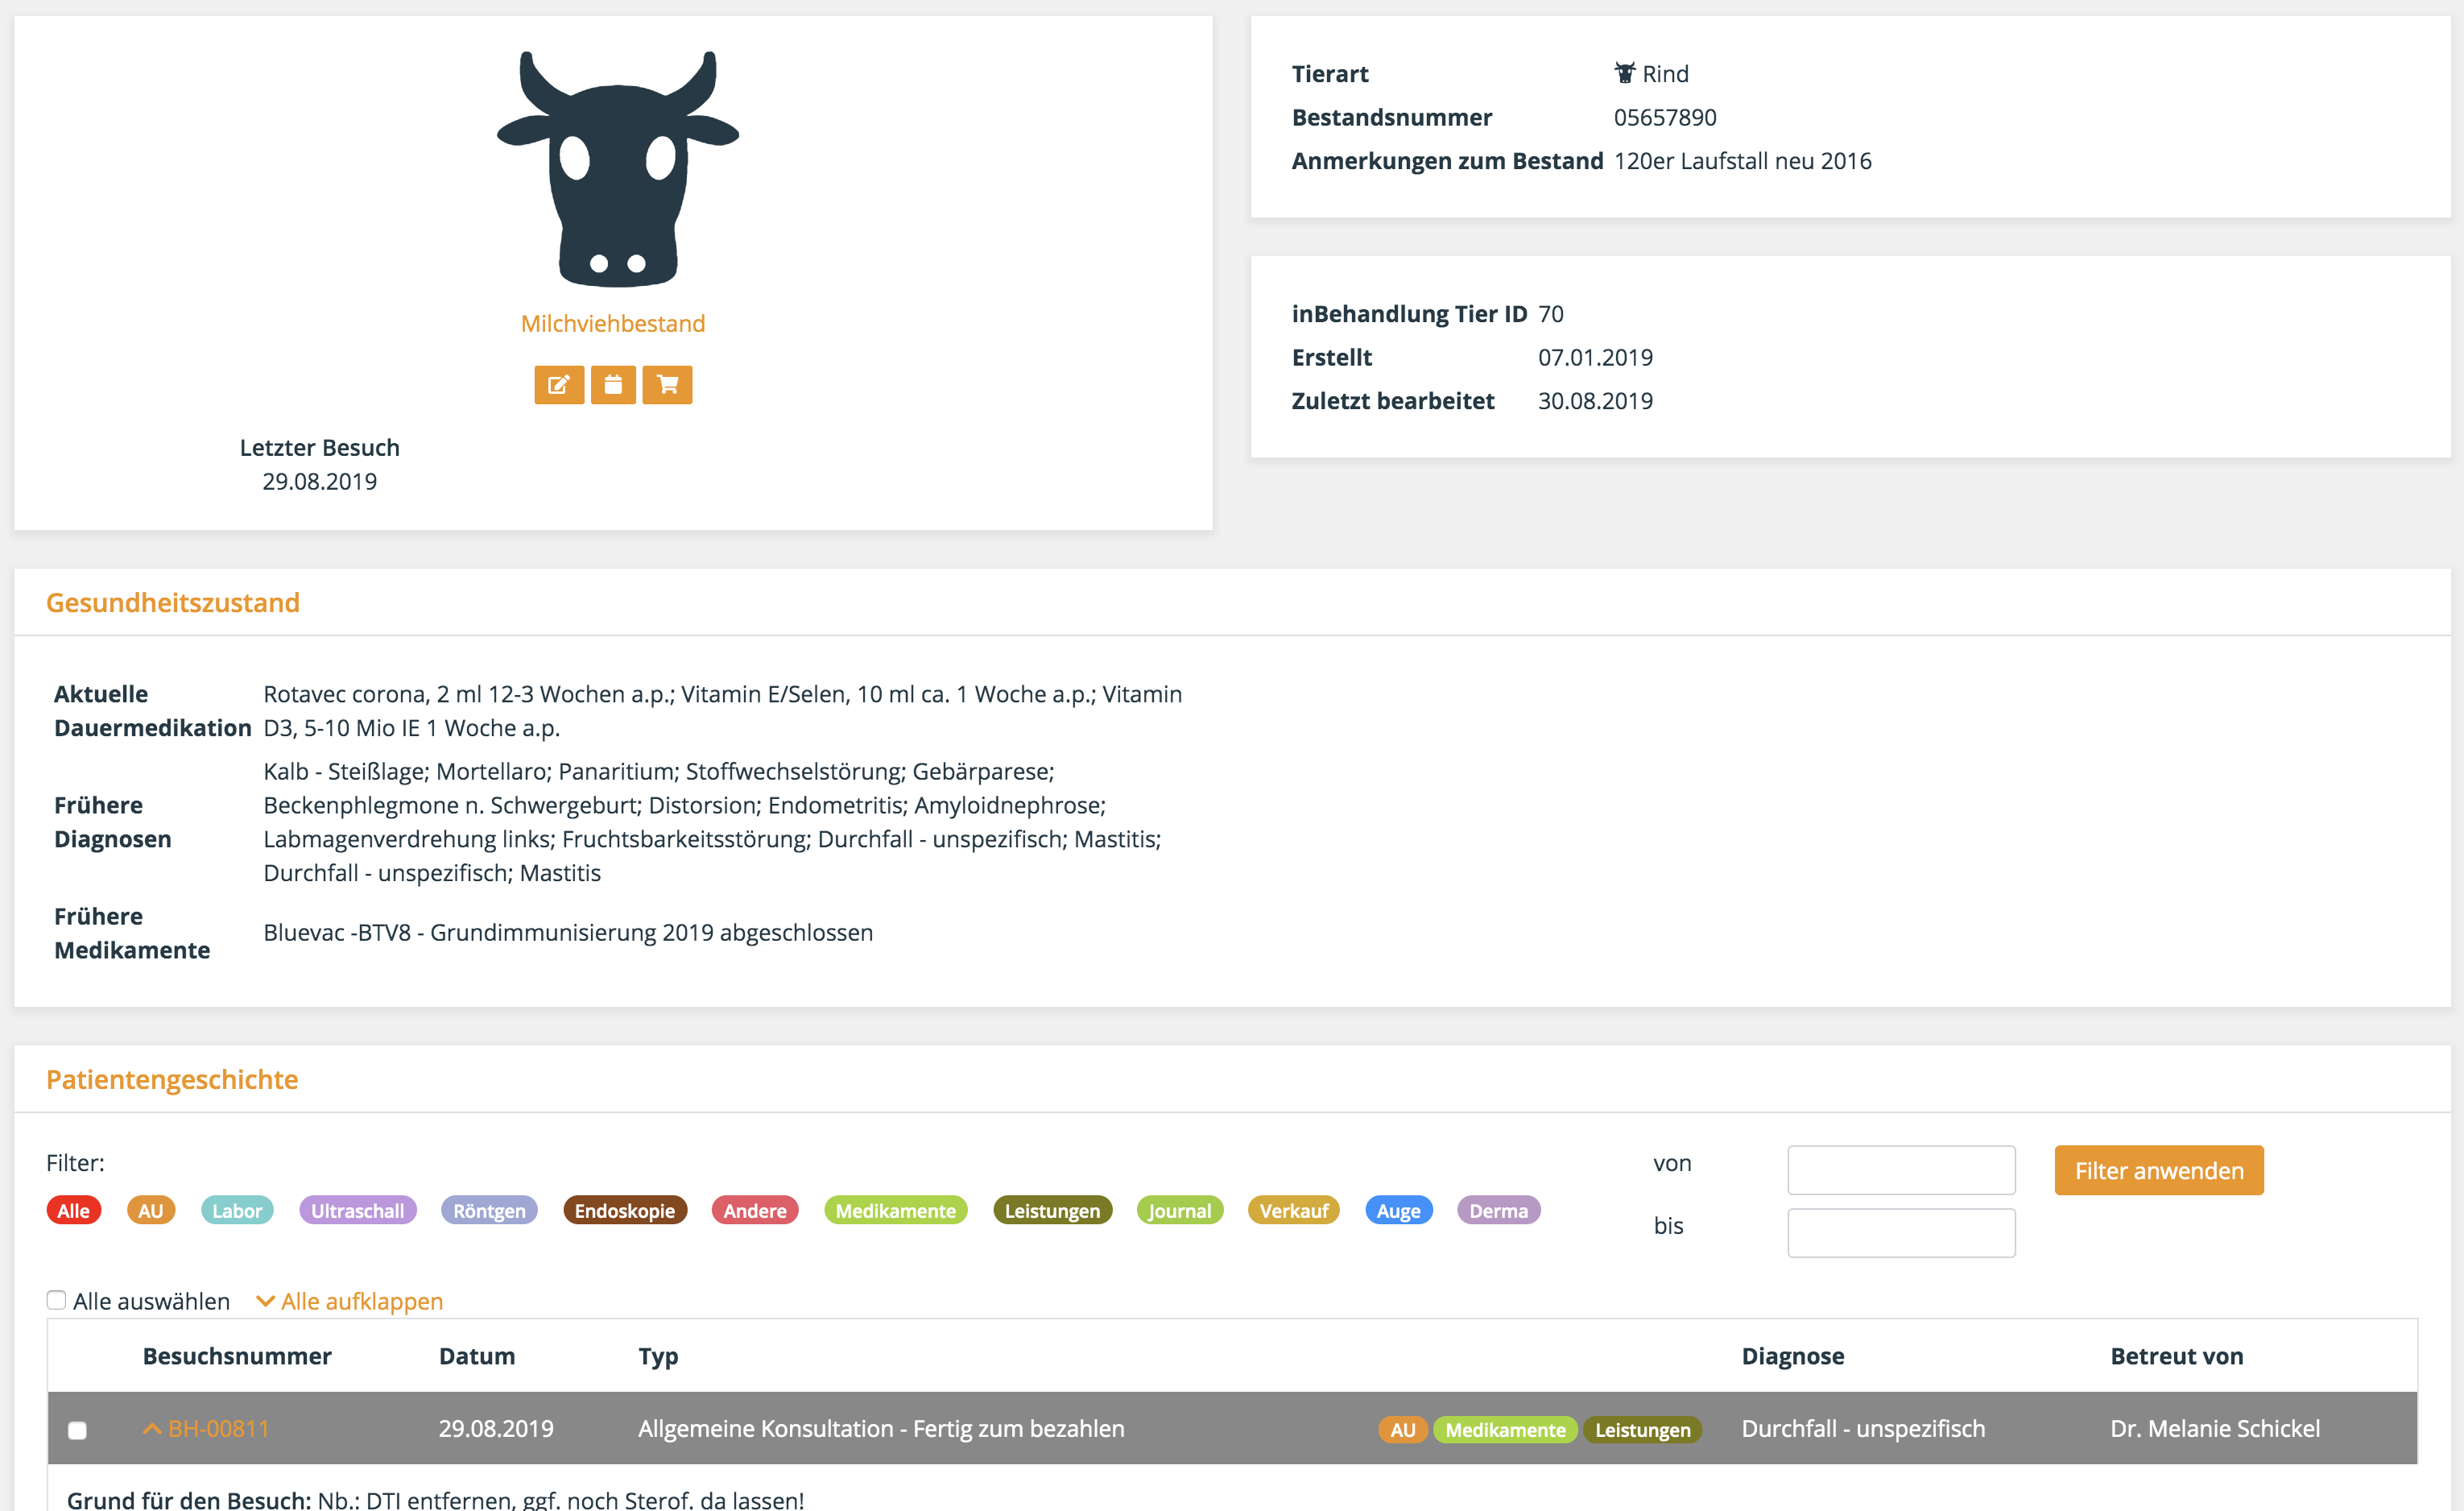Click the Grund für den Besuch note
2464x1511 pixels.
pos(435,1499)
